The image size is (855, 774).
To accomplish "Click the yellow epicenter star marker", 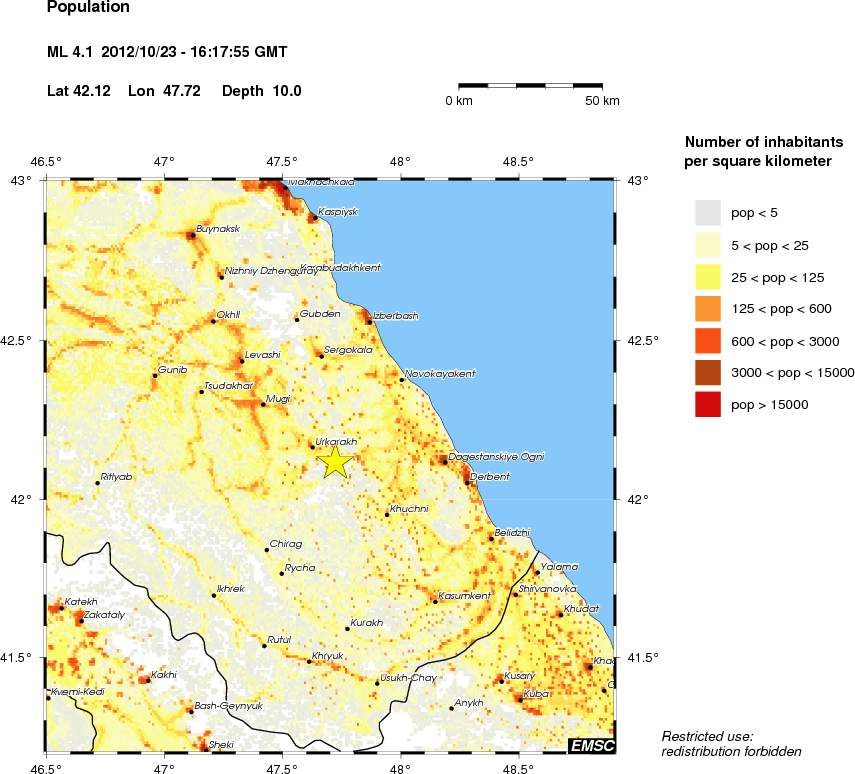I will pyautogui.click(x=335, y=463).
